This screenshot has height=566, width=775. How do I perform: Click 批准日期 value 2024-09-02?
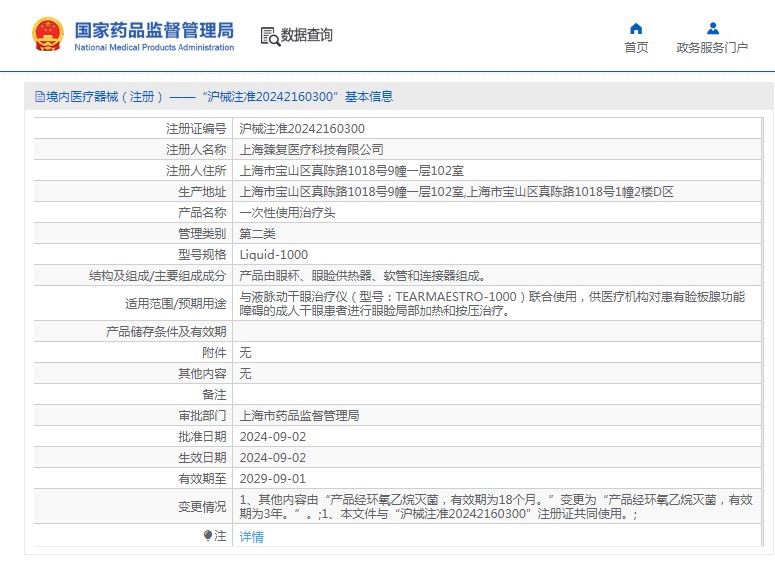[273, 436]
